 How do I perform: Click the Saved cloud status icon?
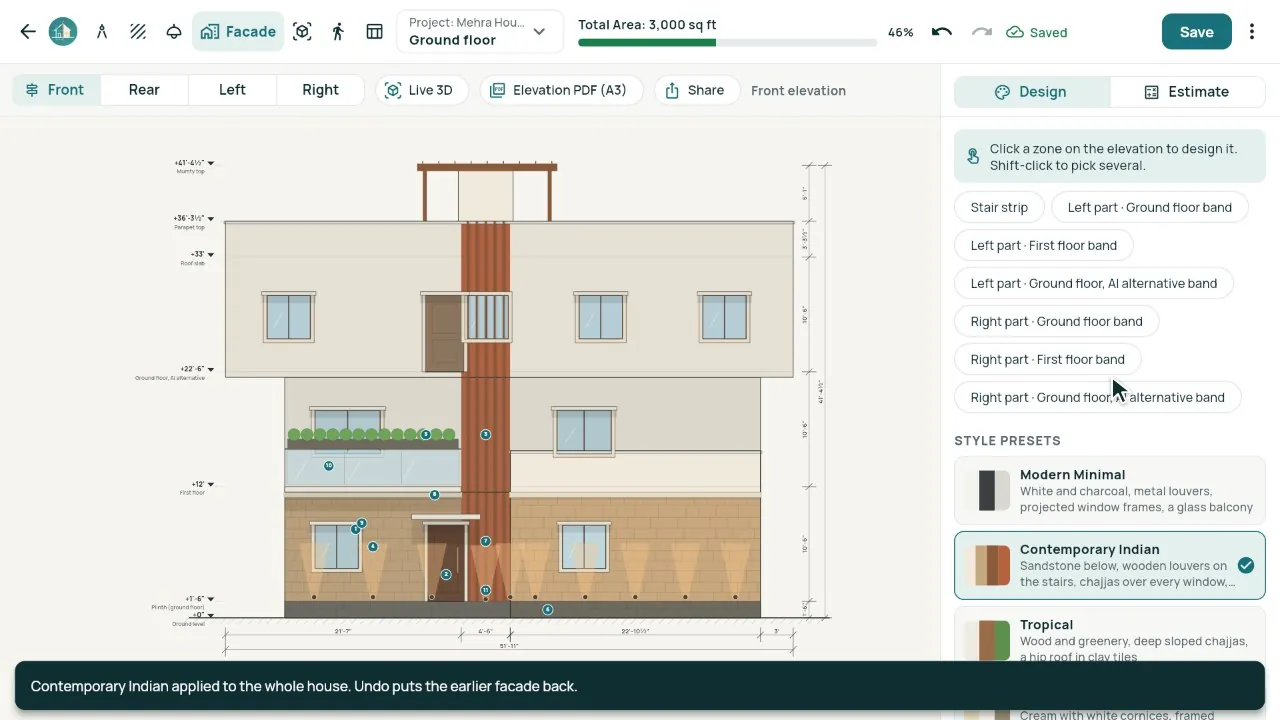point(1015,32)
